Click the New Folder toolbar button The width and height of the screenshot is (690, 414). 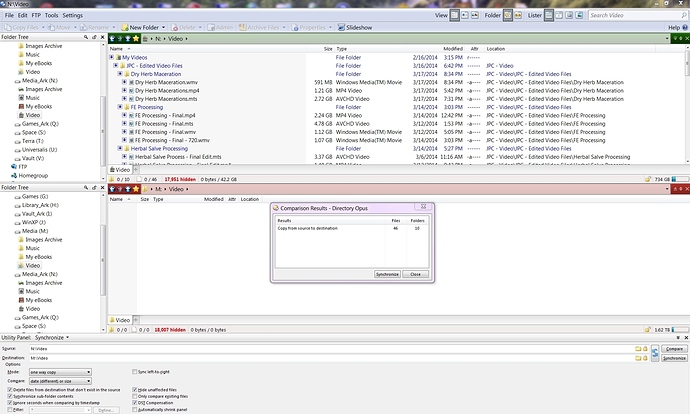coord(140,27)
